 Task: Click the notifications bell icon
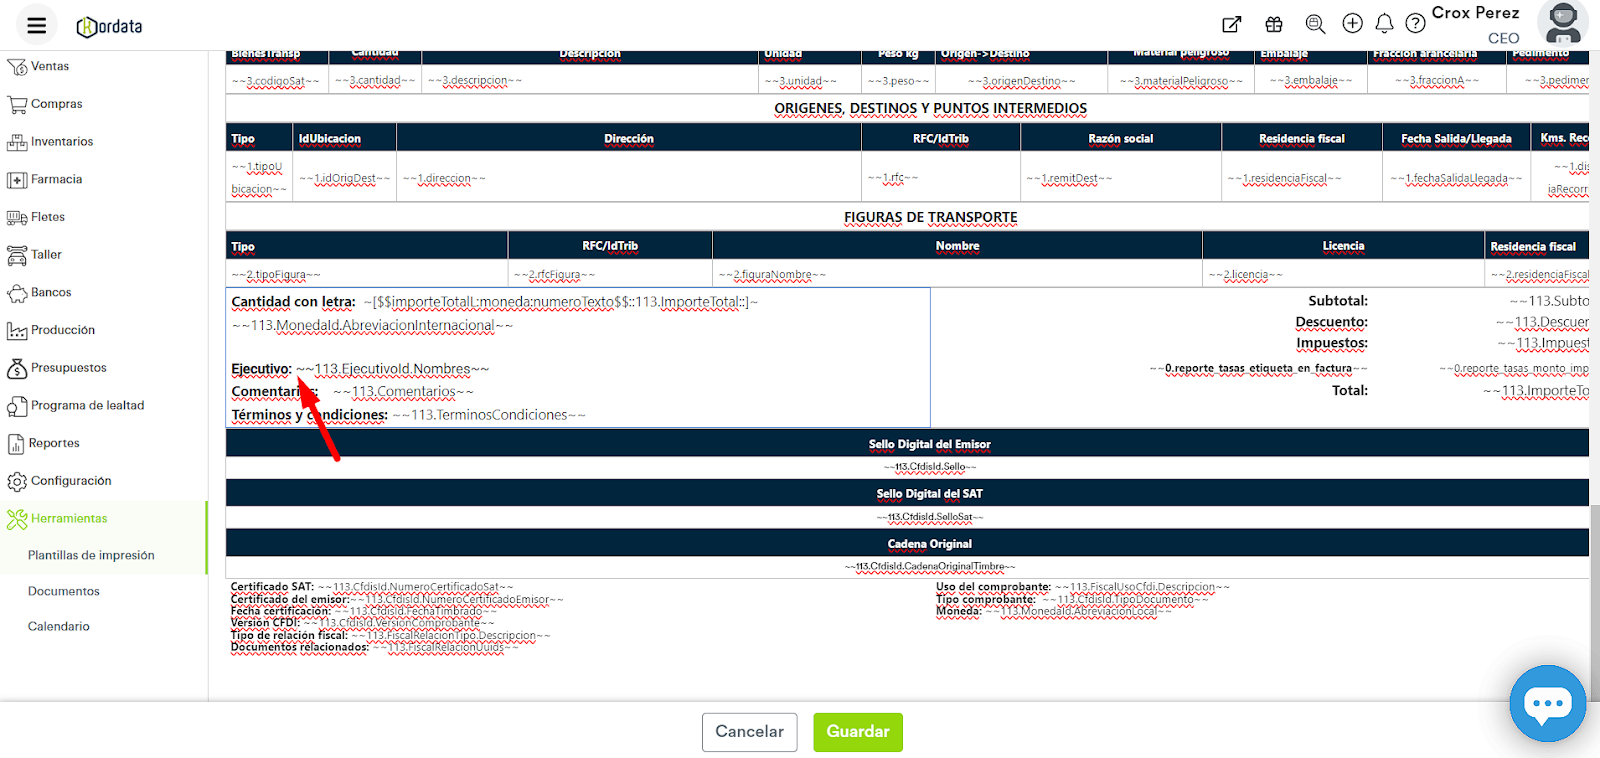[x=1384, y=23]
